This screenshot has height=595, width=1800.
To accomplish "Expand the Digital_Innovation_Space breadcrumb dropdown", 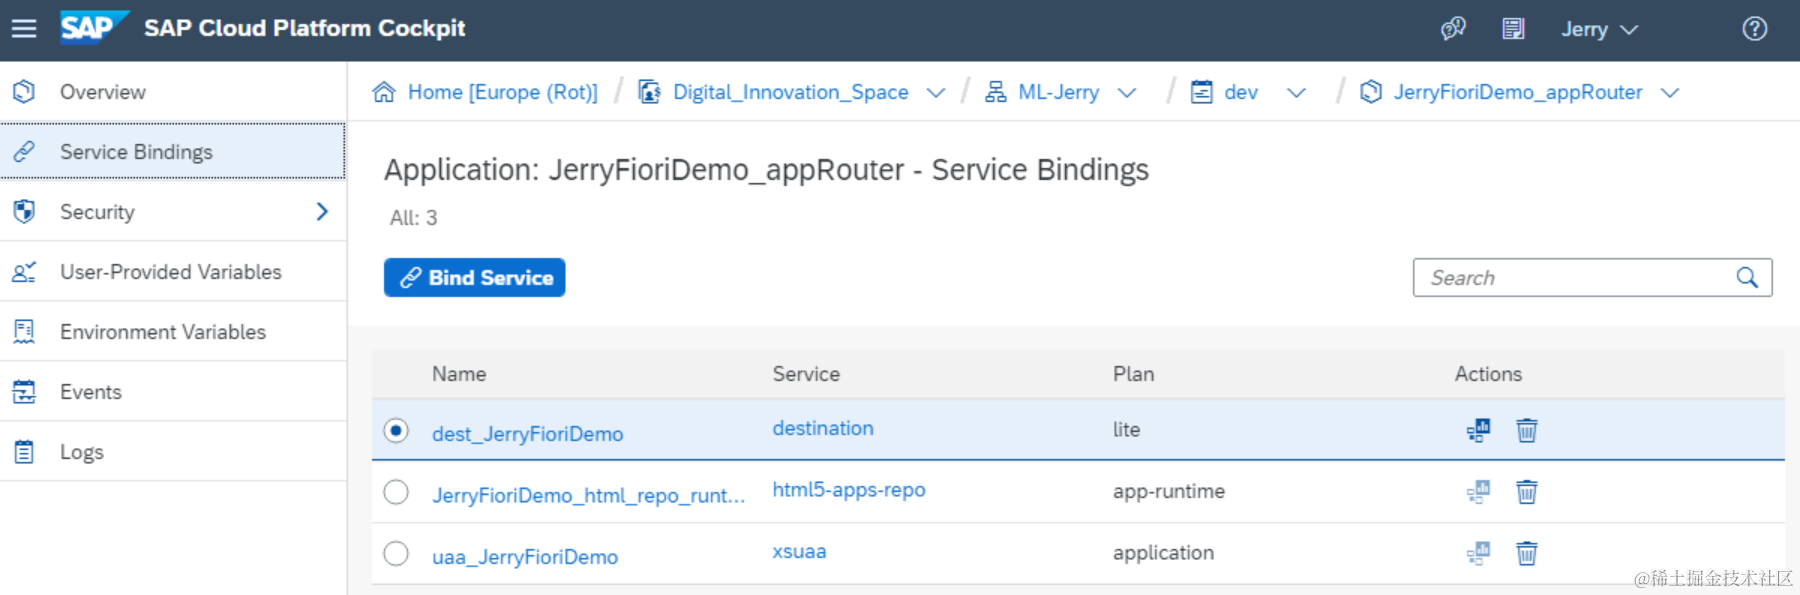I will 936,93.
